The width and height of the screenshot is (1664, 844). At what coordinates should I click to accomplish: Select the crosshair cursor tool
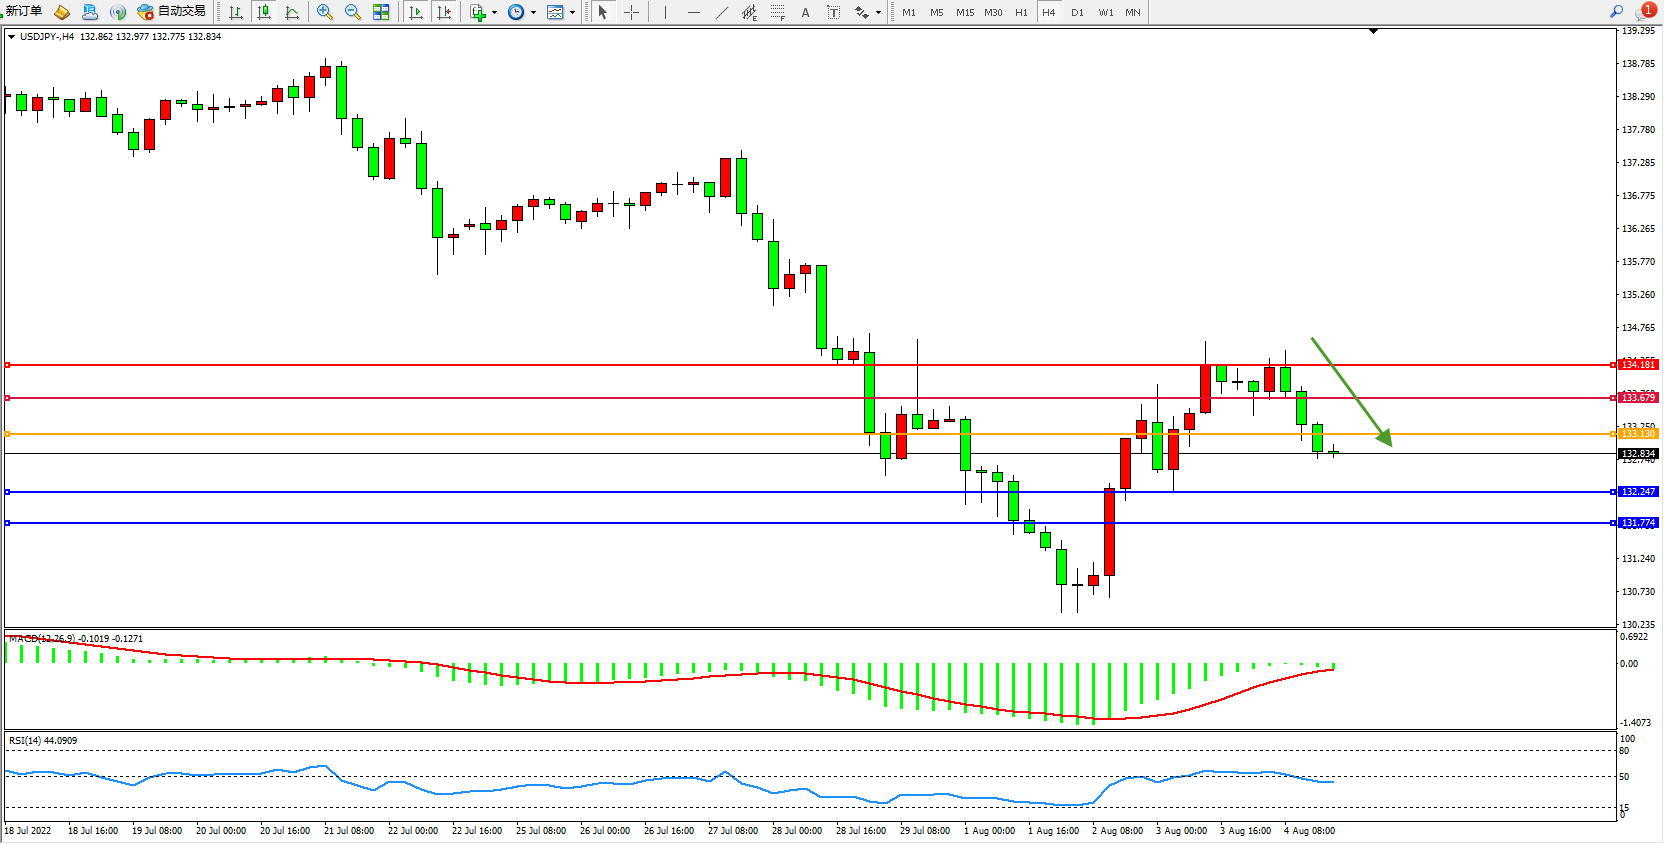click(631, 12)
